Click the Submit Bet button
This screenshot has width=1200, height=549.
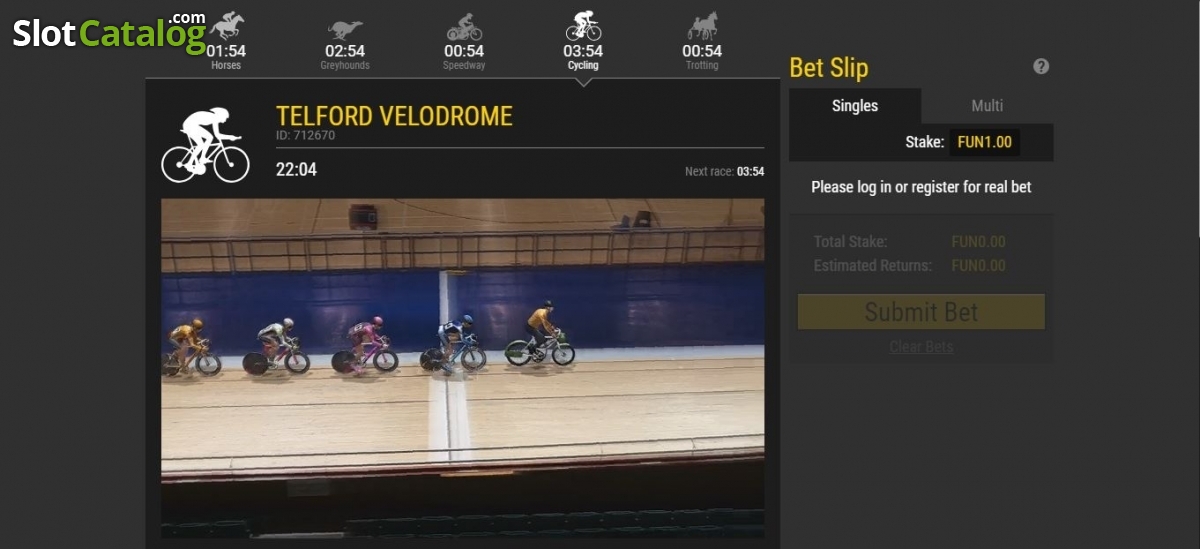point(921,312)
